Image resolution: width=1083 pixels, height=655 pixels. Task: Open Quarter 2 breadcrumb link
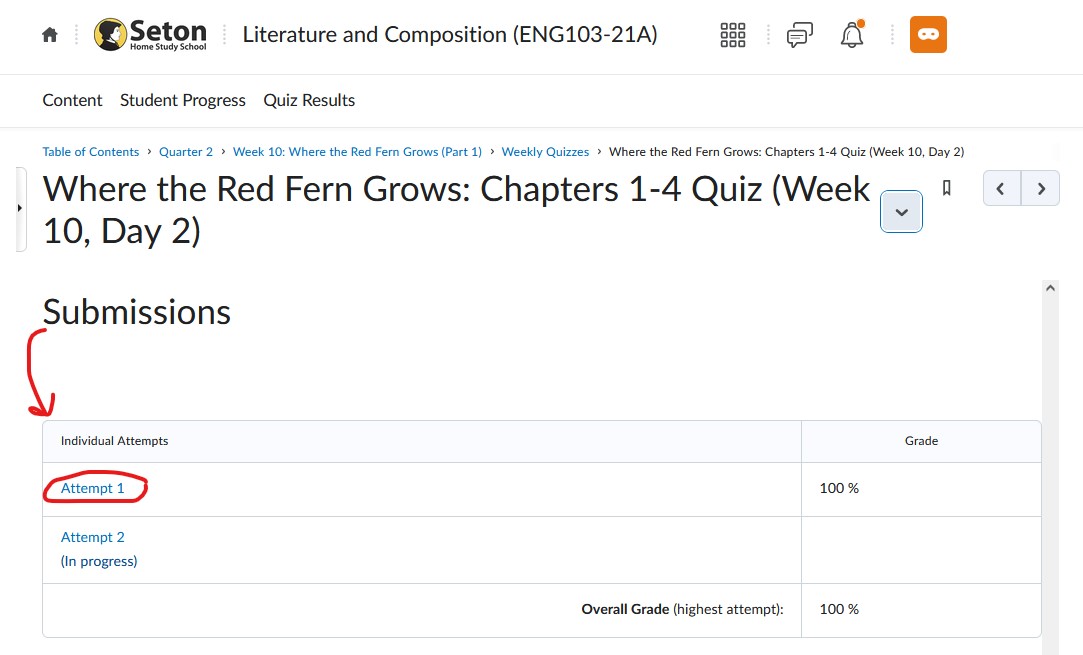click(186, 152)
